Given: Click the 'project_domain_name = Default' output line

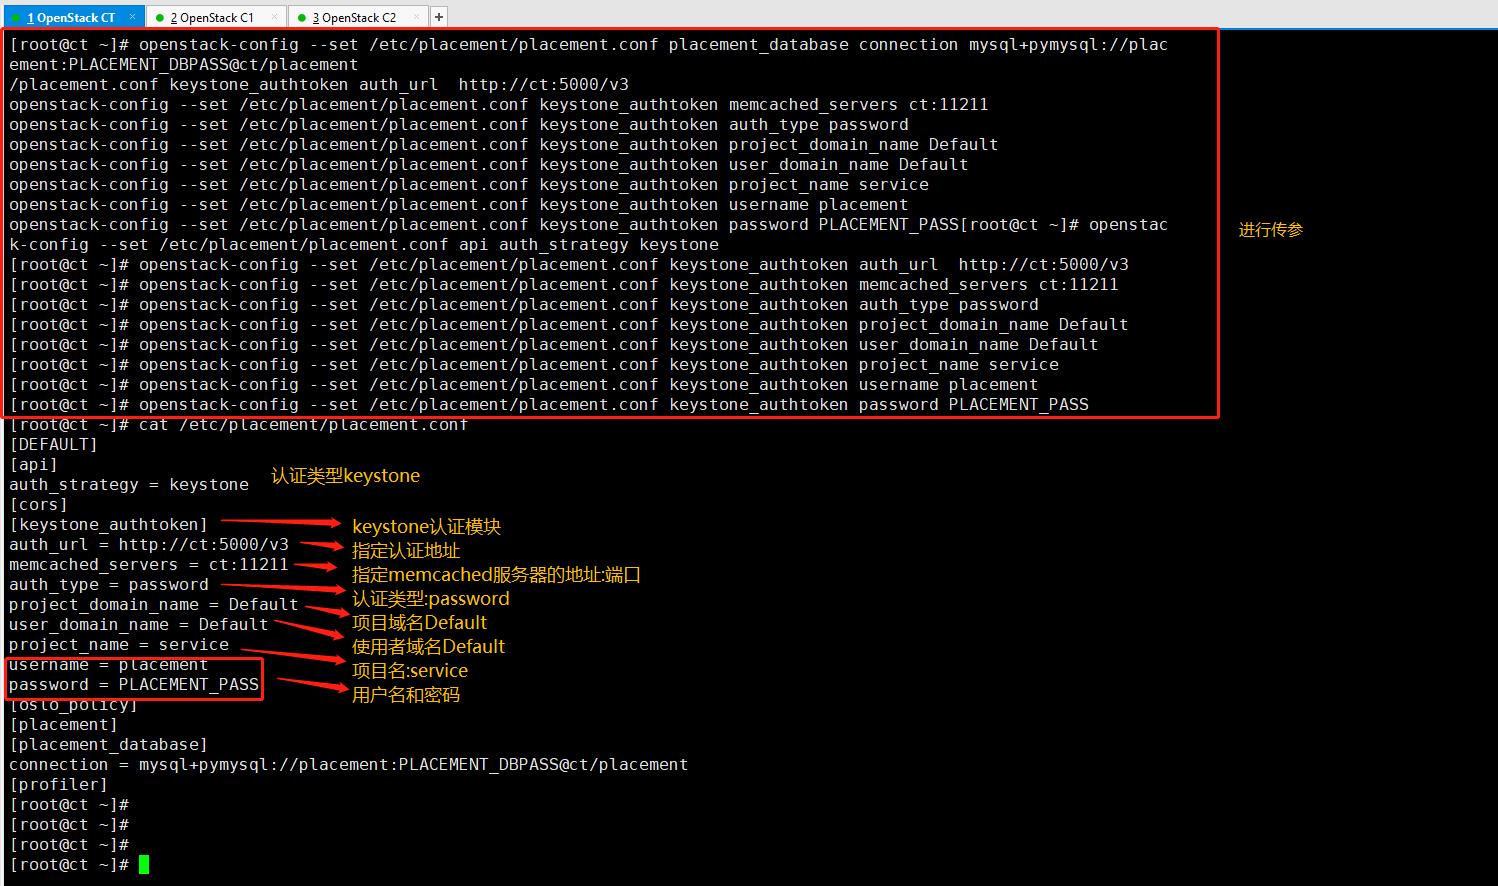Looking at the screenshot, I should (154, 605).
